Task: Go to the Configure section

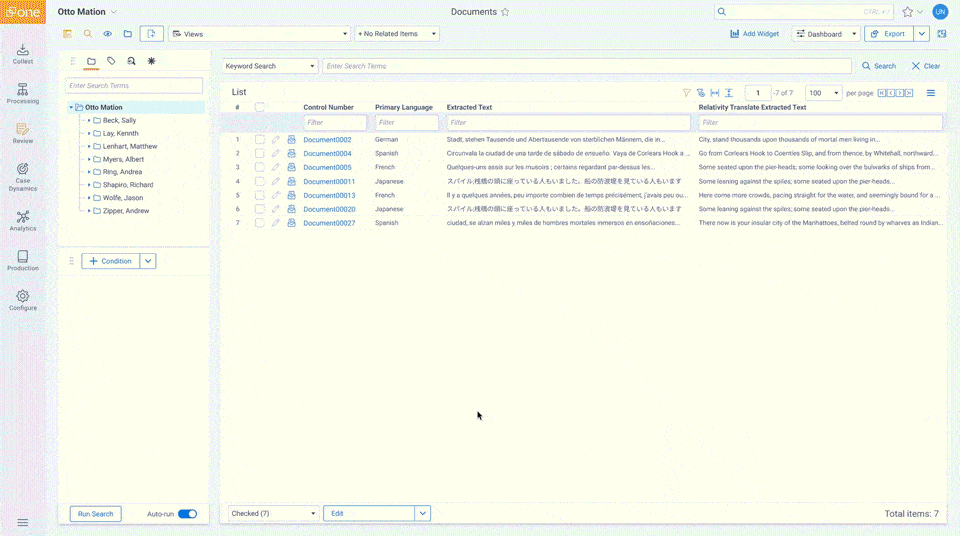Action: (22, 301)
